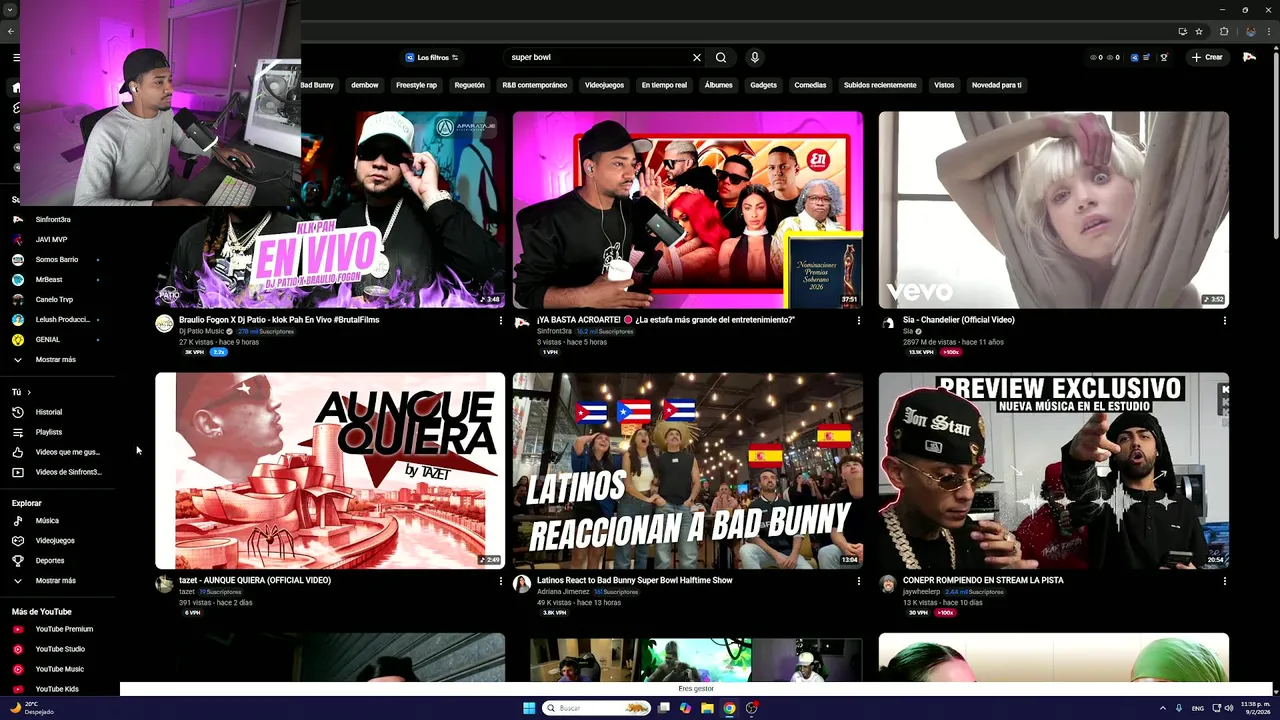The width and height of the screenshot is (1280, 720).
Task: Click the super bowl search field
Action: (x=596, y=57)
